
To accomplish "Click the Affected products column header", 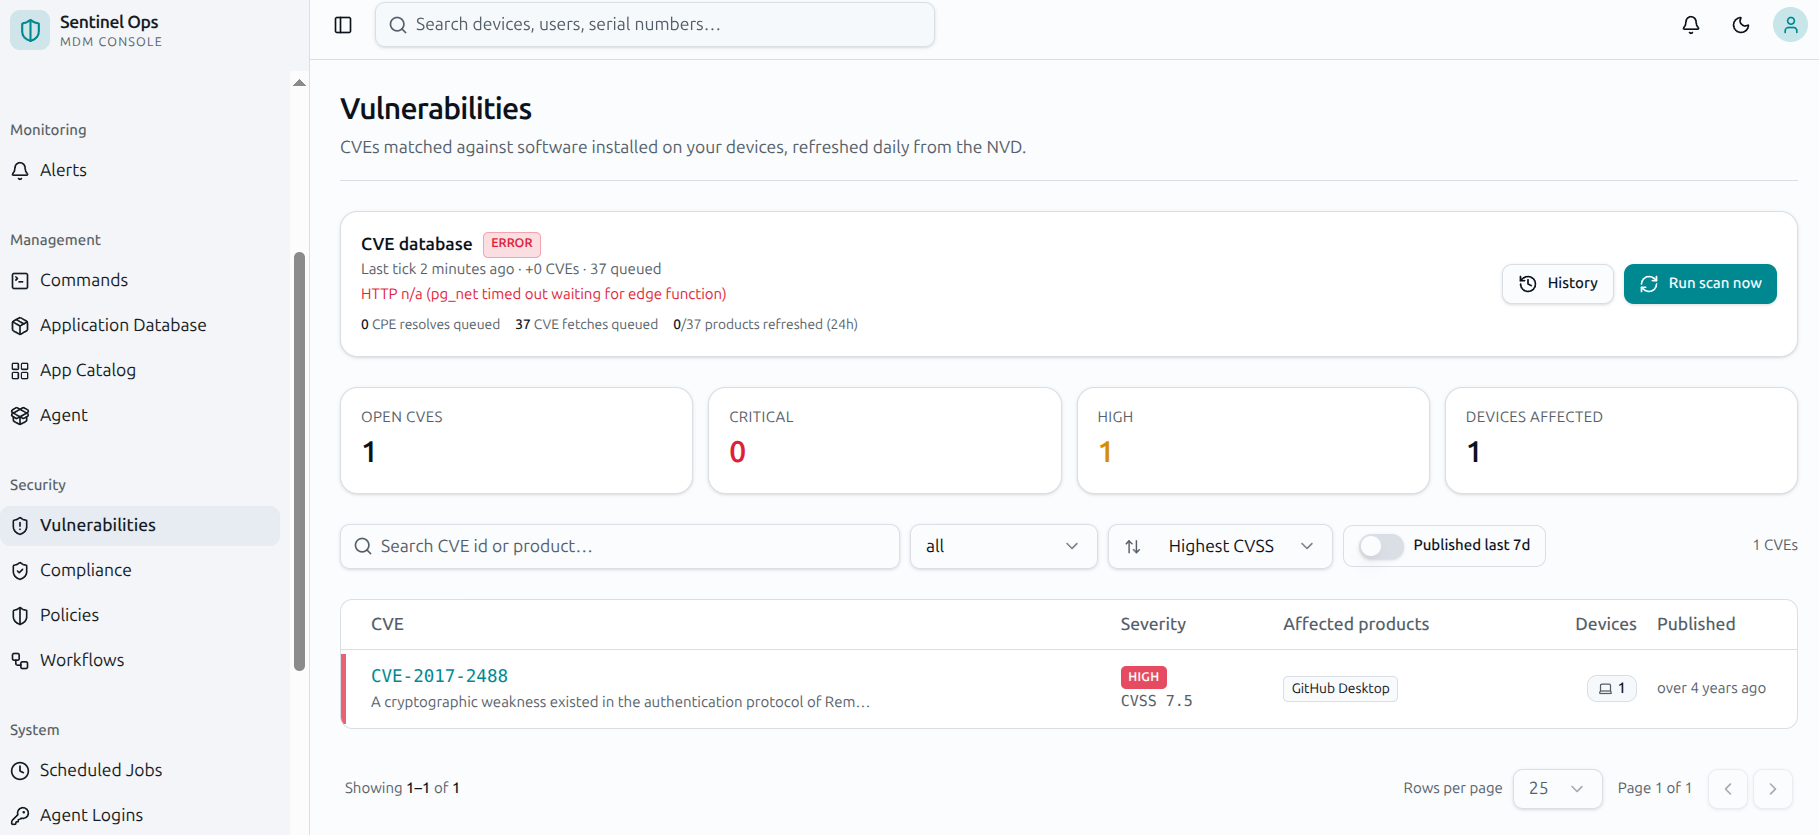I will point(1356,624).
